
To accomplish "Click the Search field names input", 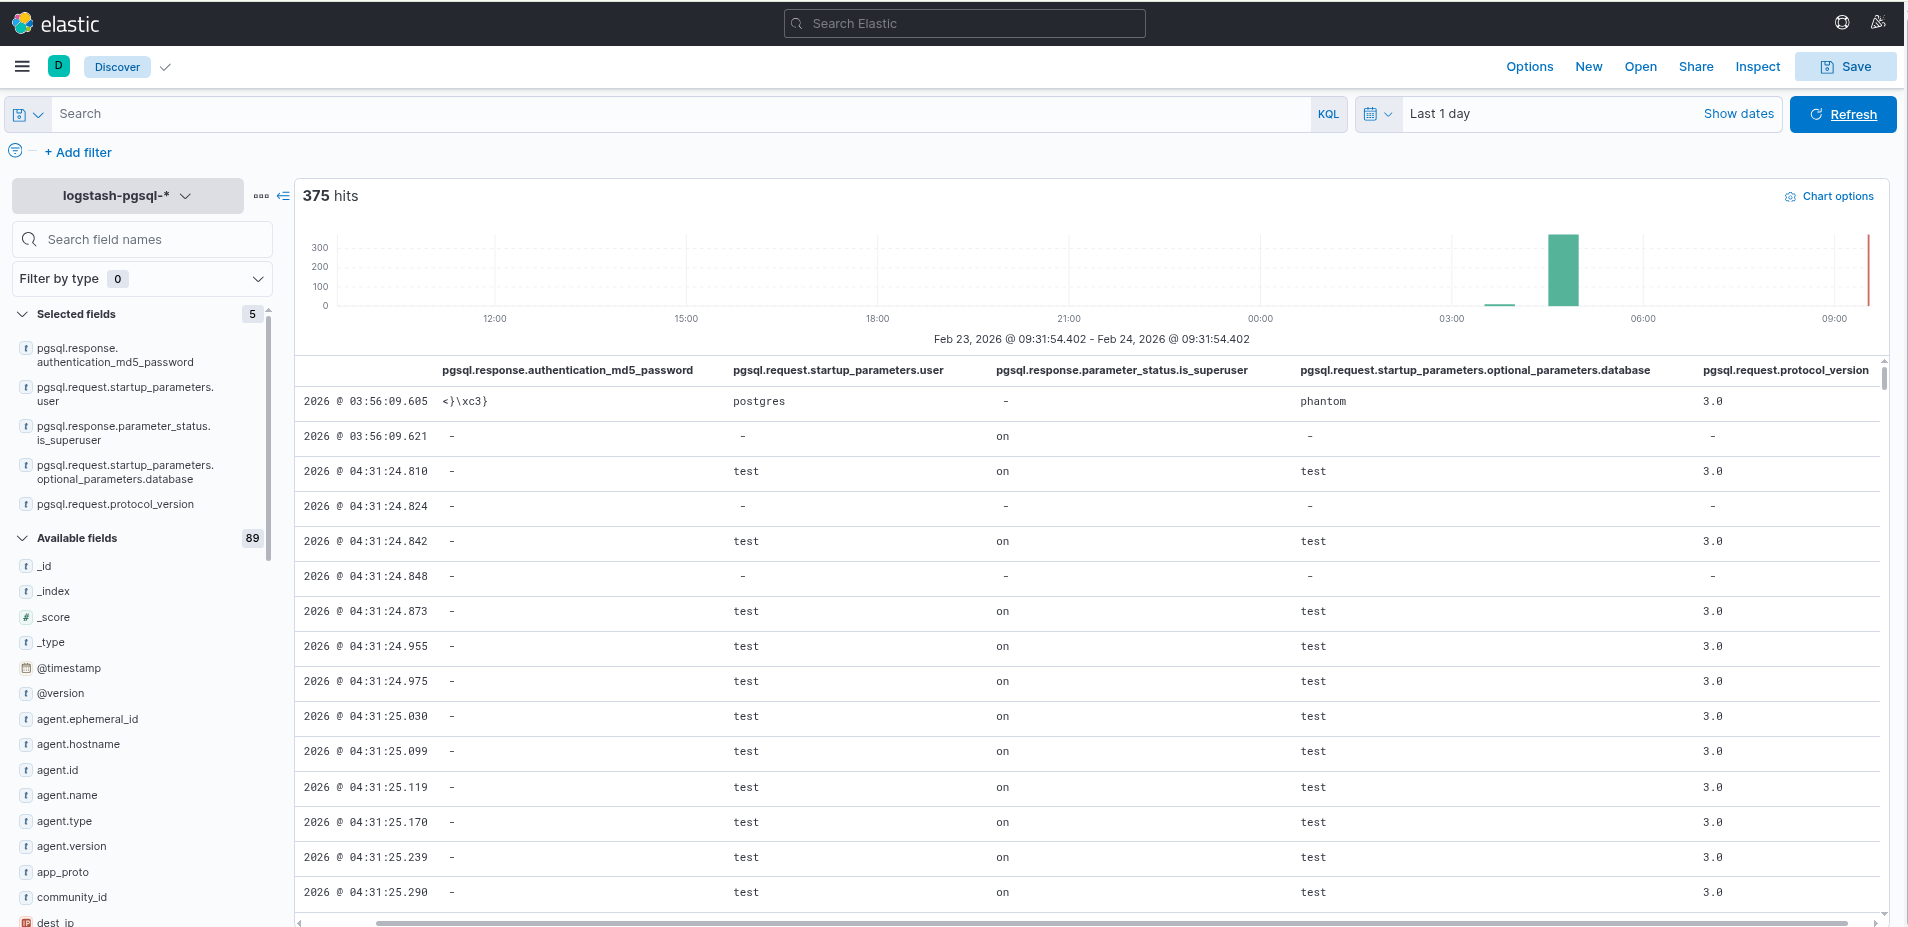I will (150, 240).
